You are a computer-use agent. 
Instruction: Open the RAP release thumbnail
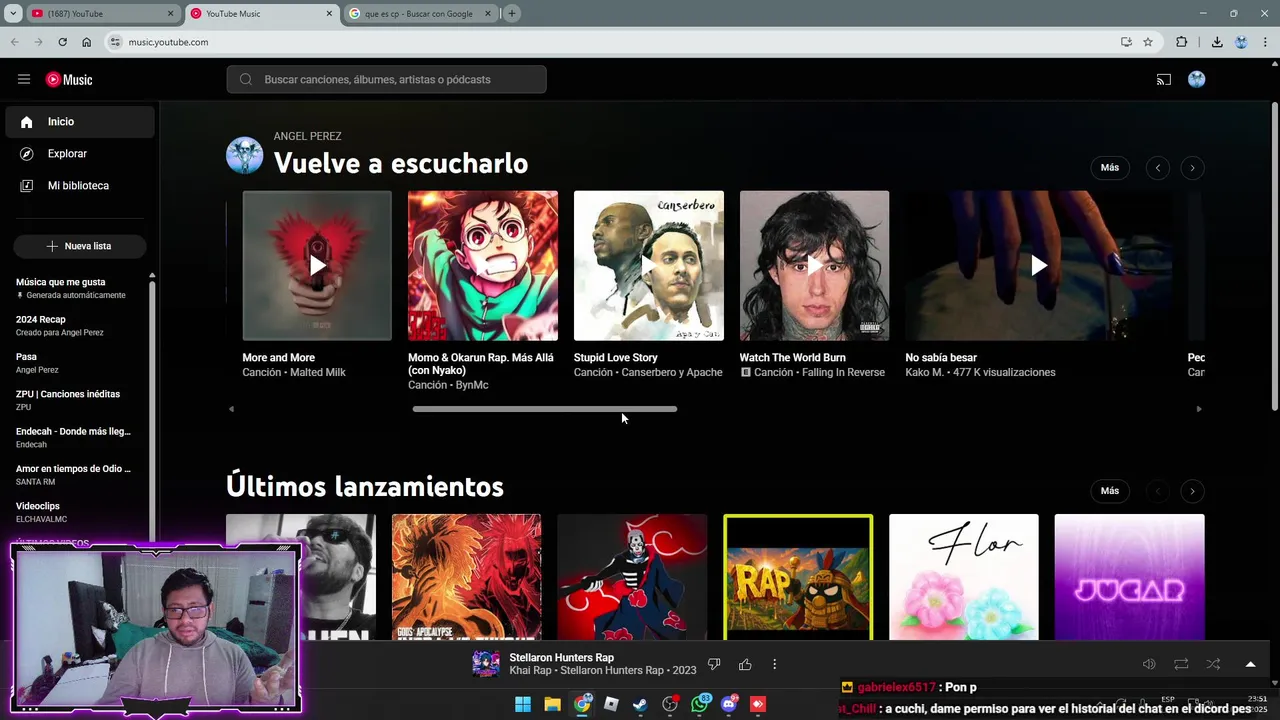point(798,577)
